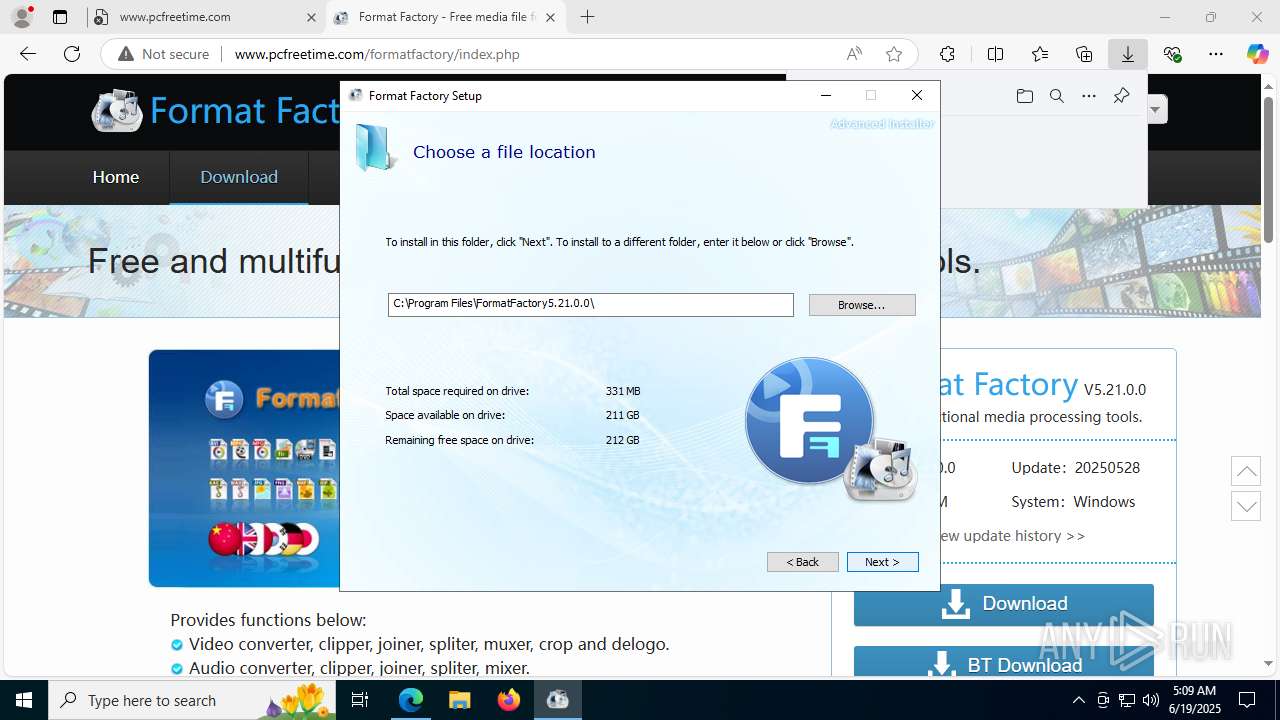
Task: Click the taskbar search box
Action: point(192,700)
